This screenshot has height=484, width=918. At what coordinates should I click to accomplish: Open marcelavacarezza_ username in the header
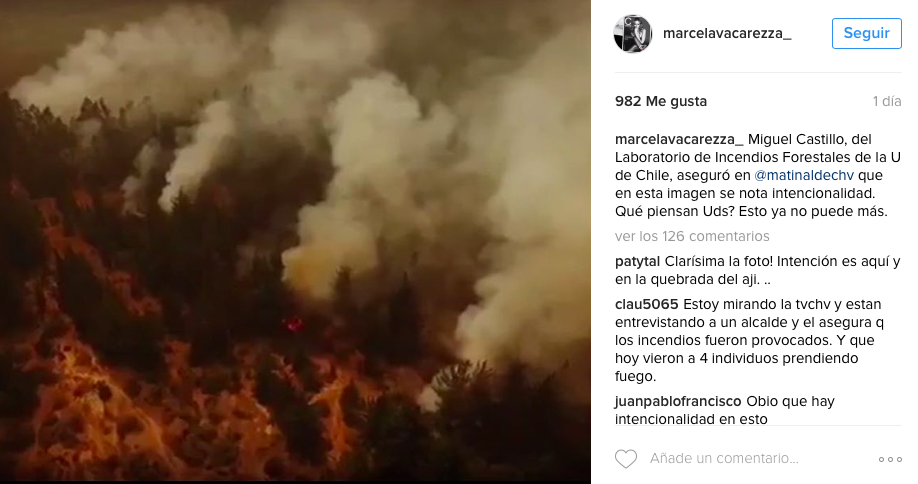727,33
